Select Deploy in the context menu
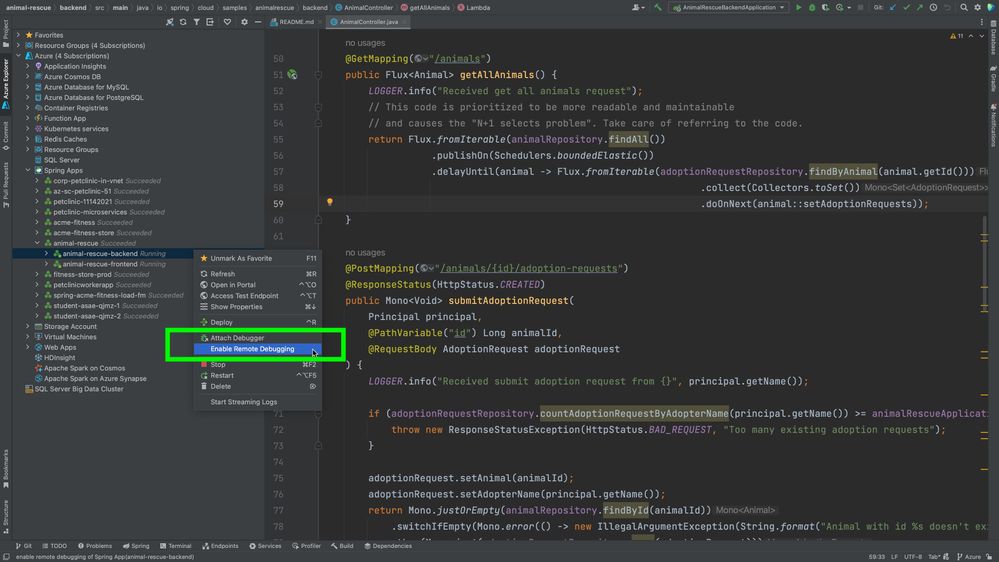Image resolution: width=999 pixels, height=562 pixels. pos(257,322)
